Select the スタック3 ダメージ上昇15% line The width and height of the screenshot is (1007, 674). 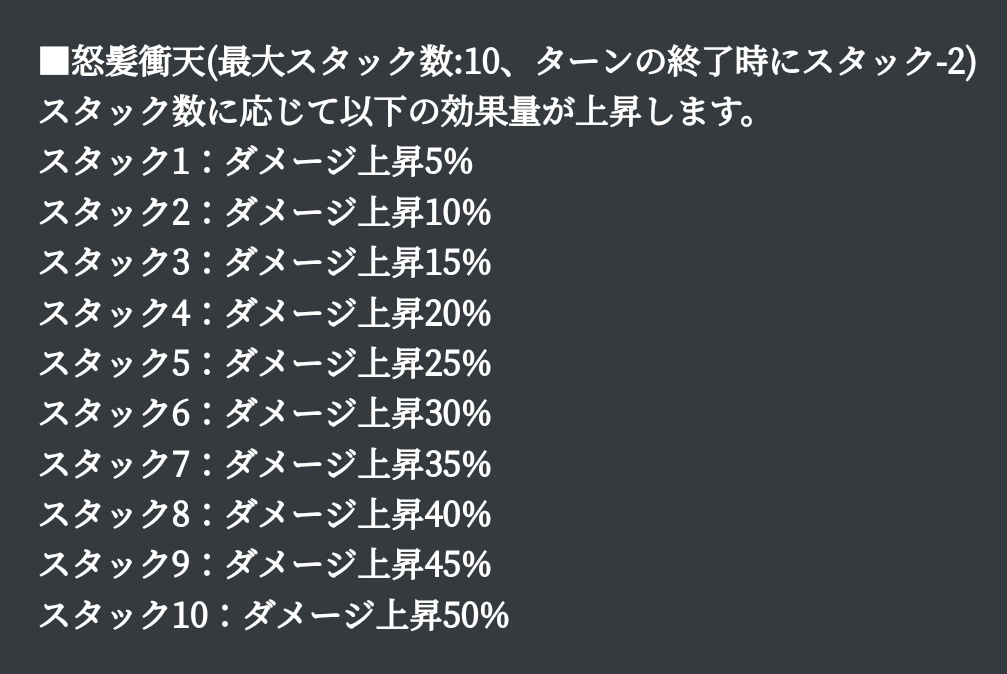tap(265, 263)
